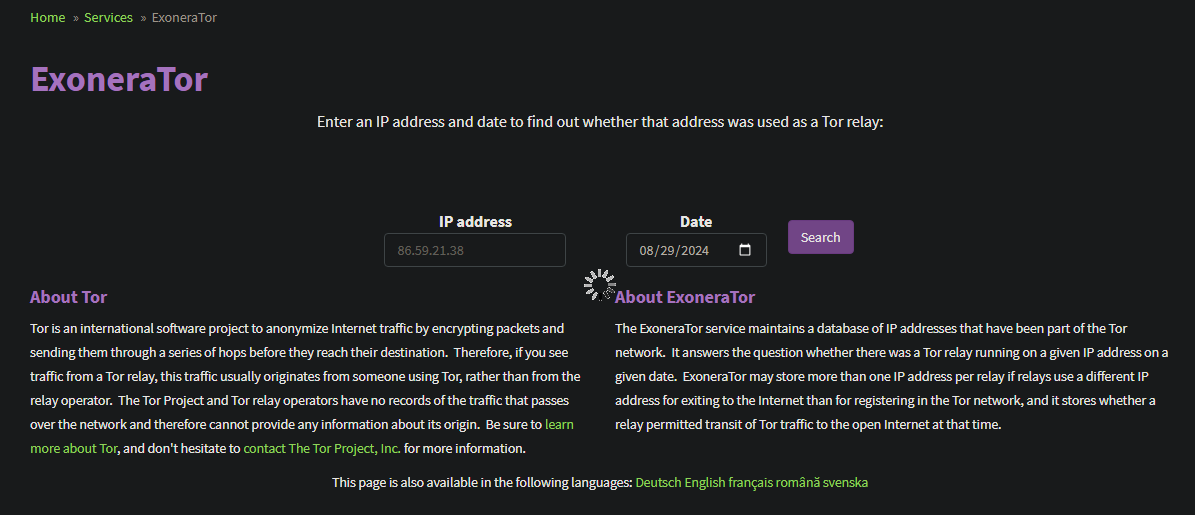Click the About ExoneraTor heading
This screenshot has height=515, width=1195.
pyautogui.click(x=685, y=297)
